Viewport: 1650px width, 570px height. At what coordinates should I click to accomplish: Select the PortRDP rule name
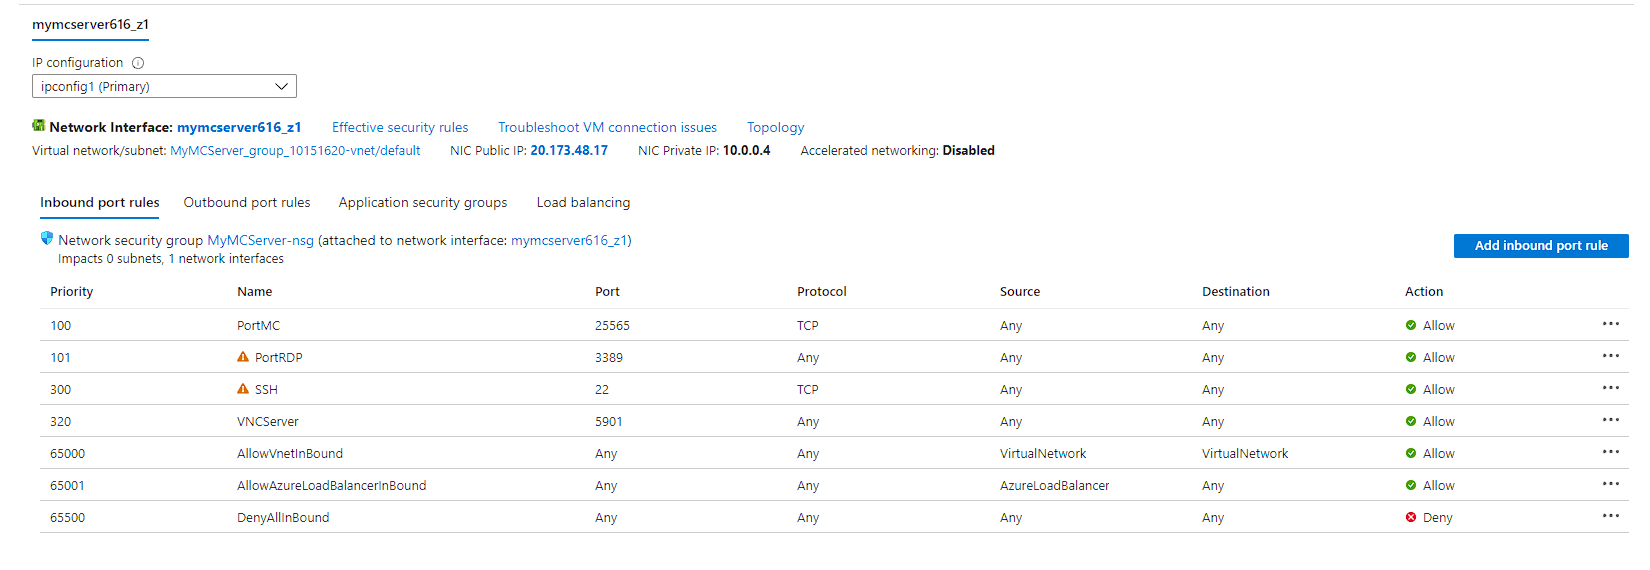pos(278,357)
